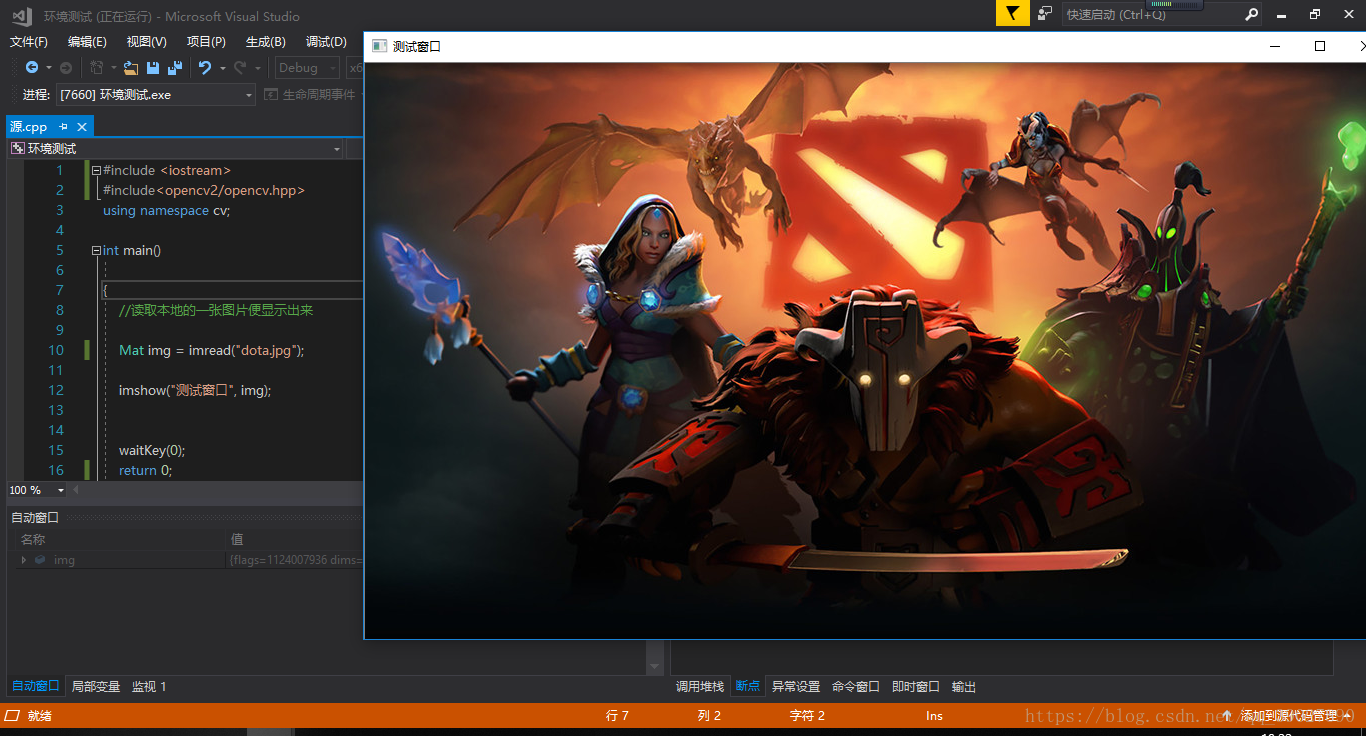Click the 行 7 status bar indicator
This screenshot has width=1366, height=736.
[617, 715]
